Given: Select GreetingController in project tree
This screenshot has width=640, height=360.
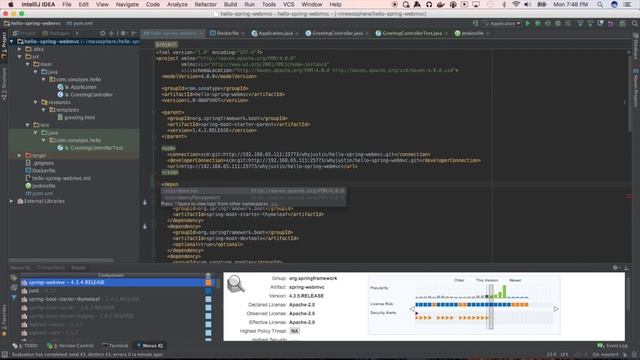Looking at the screenshot, I should coord(91,95).
